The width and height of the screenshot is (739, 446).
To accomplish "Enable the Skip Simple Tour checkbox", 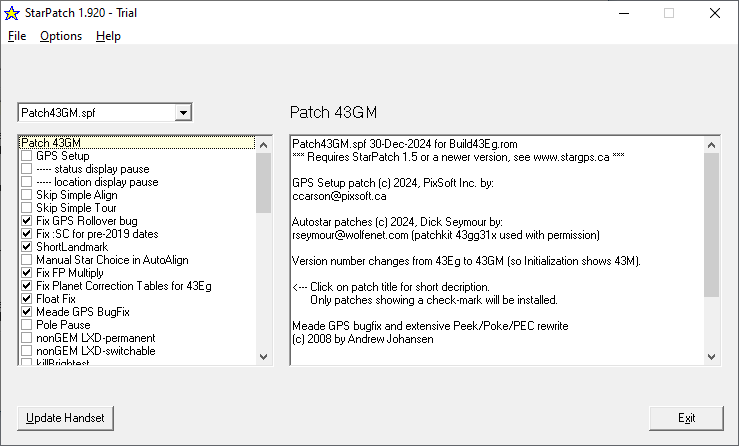I will 26,208.
